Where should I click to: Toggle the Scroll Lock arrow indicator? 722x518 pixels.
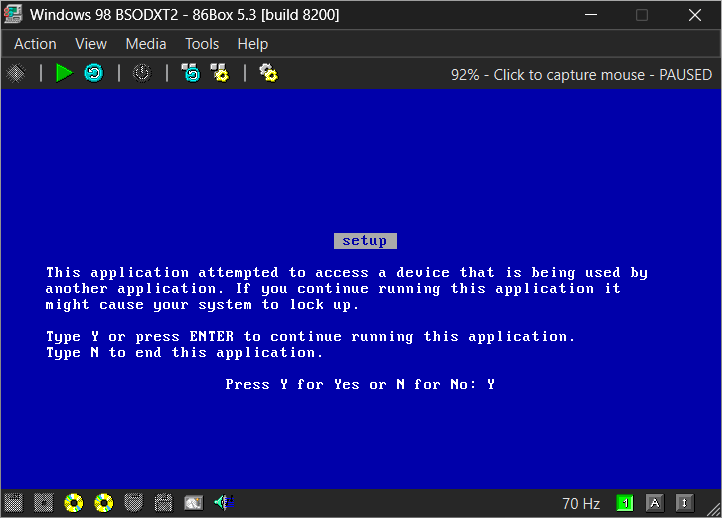click(685, 503)
